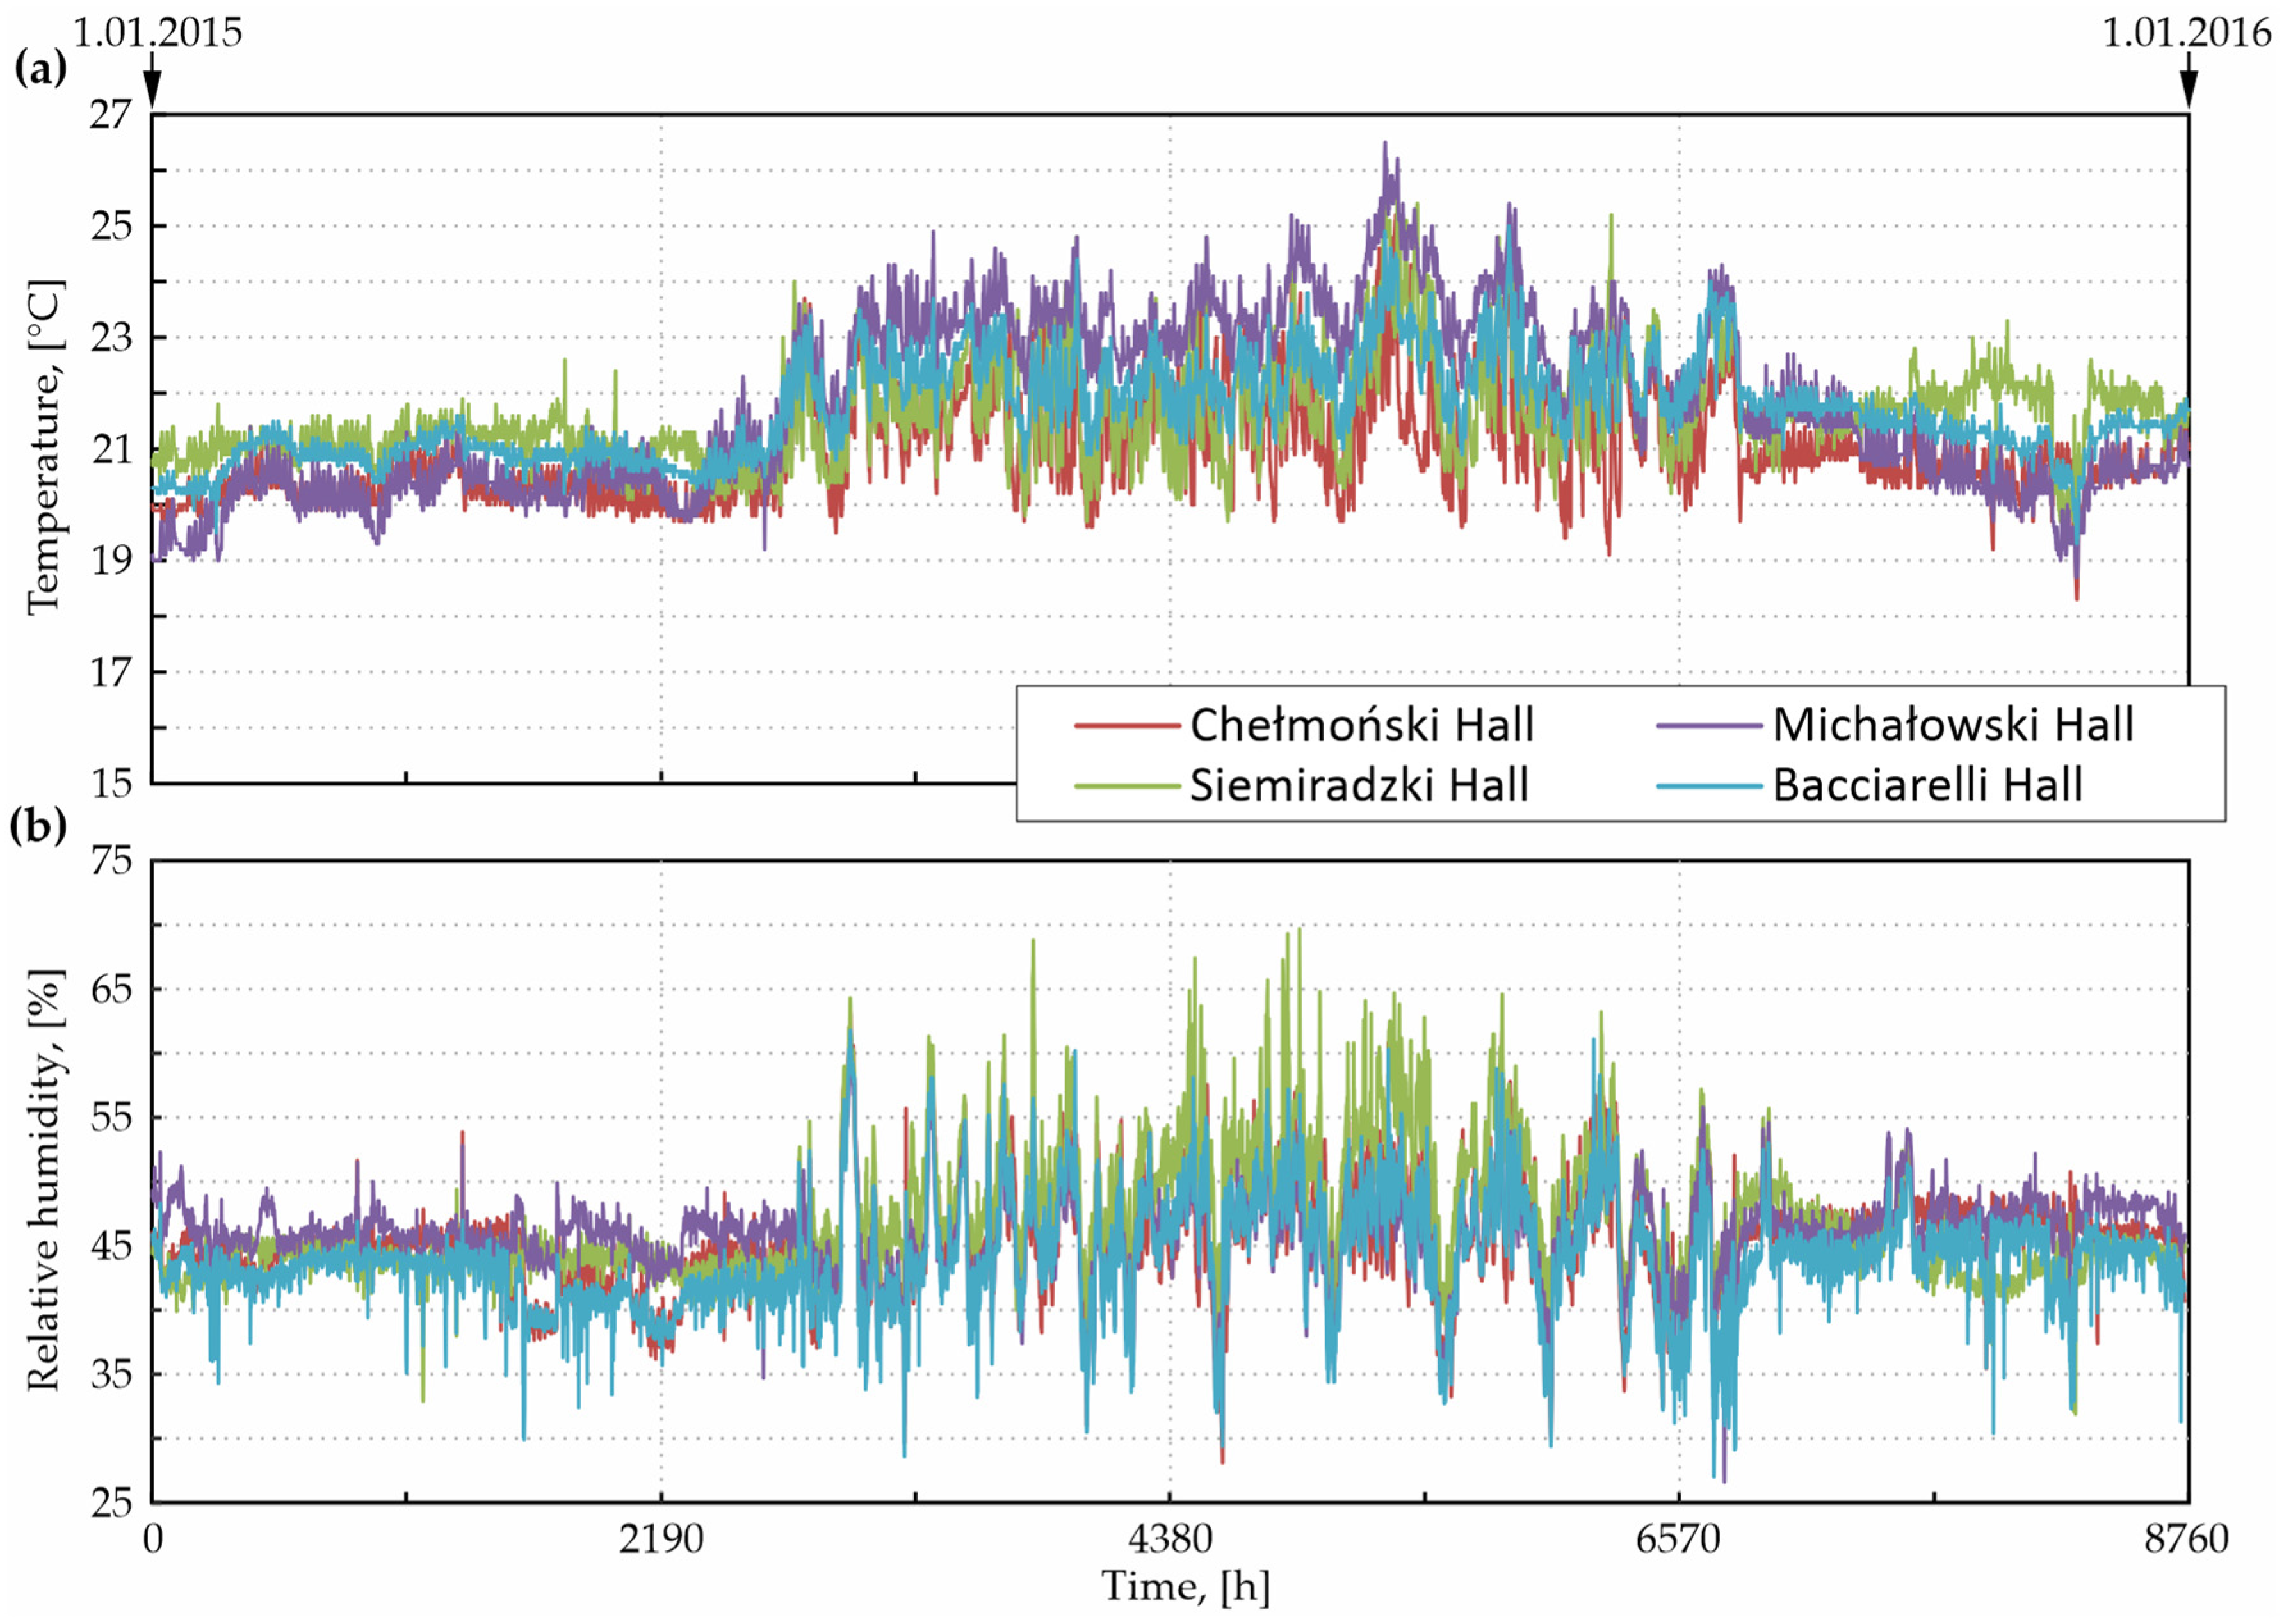This screenshot has height=1624, width=2284.
Task: Click the 6570 tick label on time axis
Action: 1678,1539
